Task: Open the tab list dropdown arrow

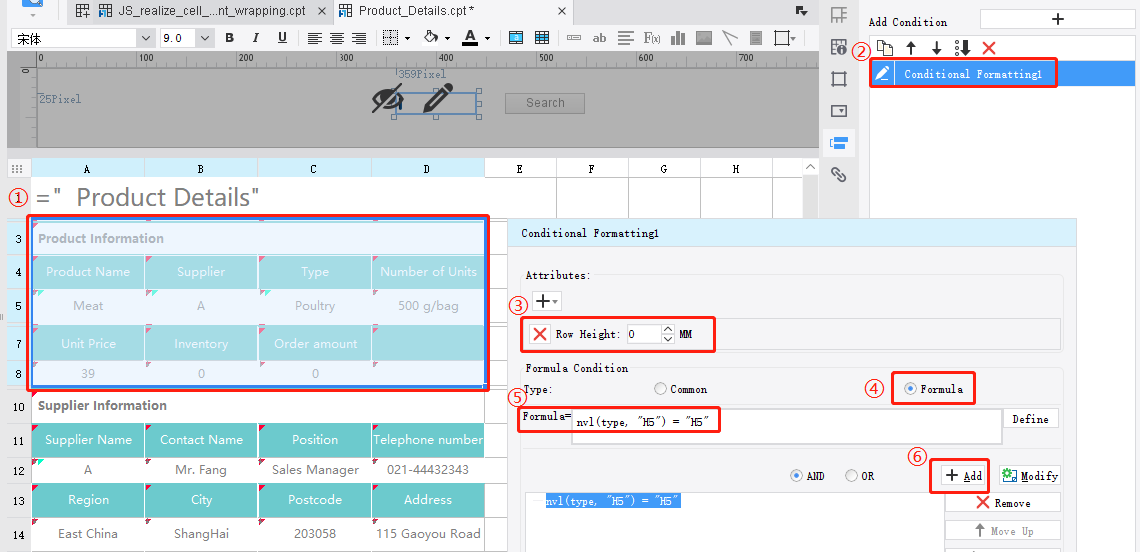Action: tap(801, 10)
